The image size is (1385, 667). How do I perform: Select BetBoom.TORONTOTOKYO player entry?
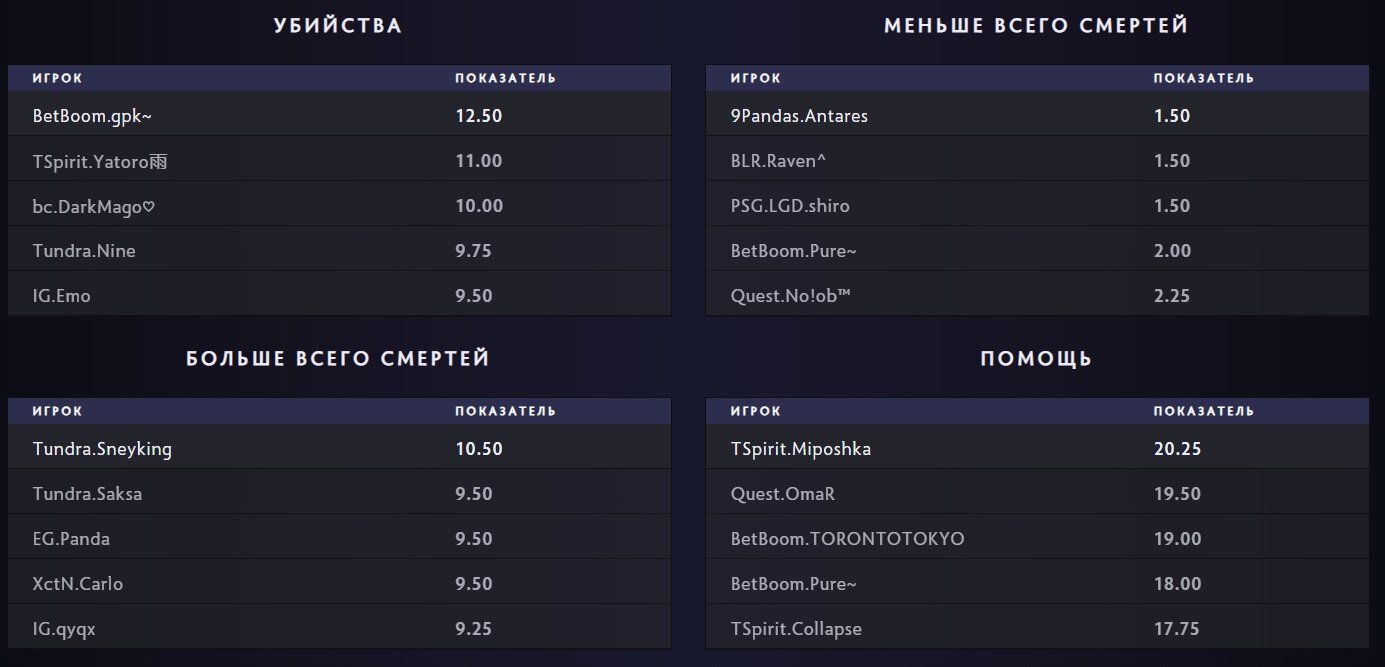(x=847, y=539)
